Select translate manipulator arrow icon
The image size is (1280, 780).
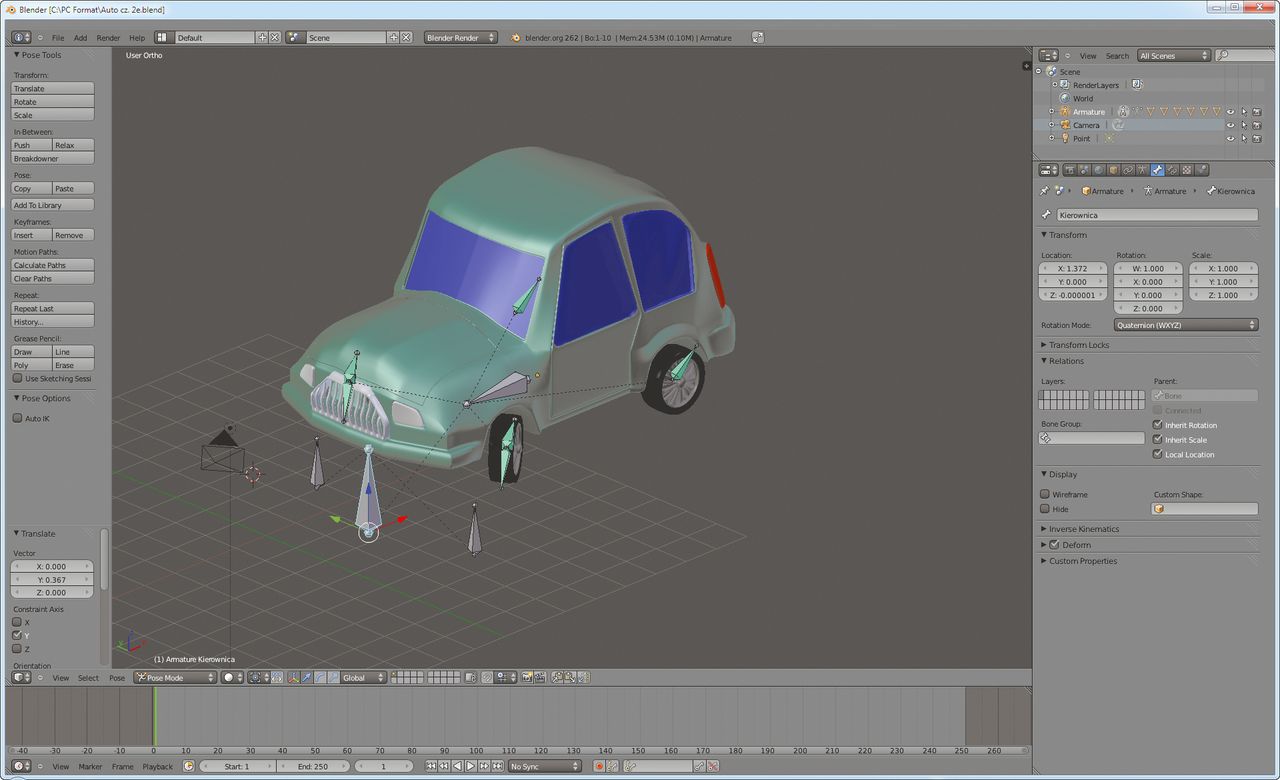click(x=307, y=677)
